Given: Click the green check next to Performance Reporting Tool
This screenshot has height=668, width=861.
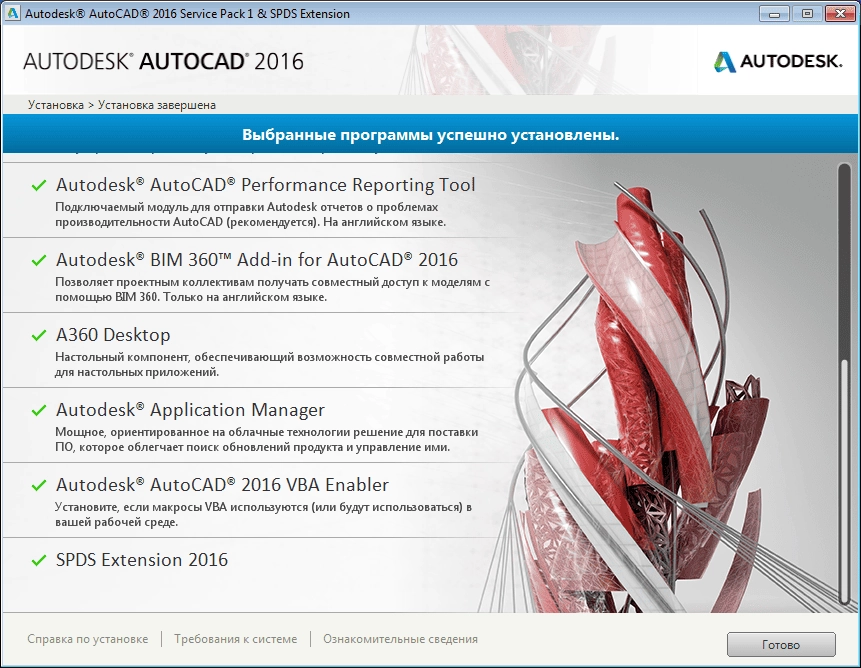Looking at the screenshot, I should click(x=39, y=186).
